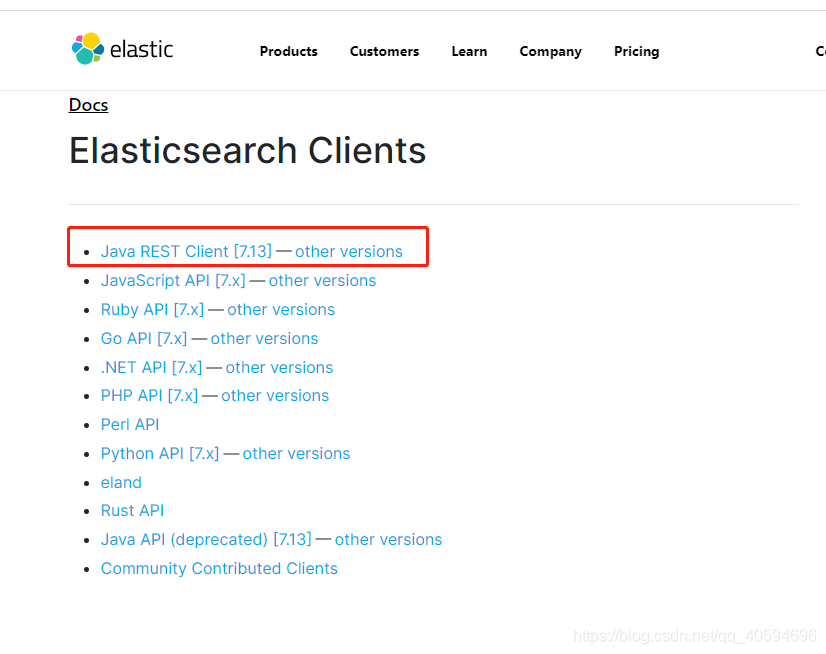
Task: View other versions of Python API
Action: pyautogui.click(x=296, y=453)
